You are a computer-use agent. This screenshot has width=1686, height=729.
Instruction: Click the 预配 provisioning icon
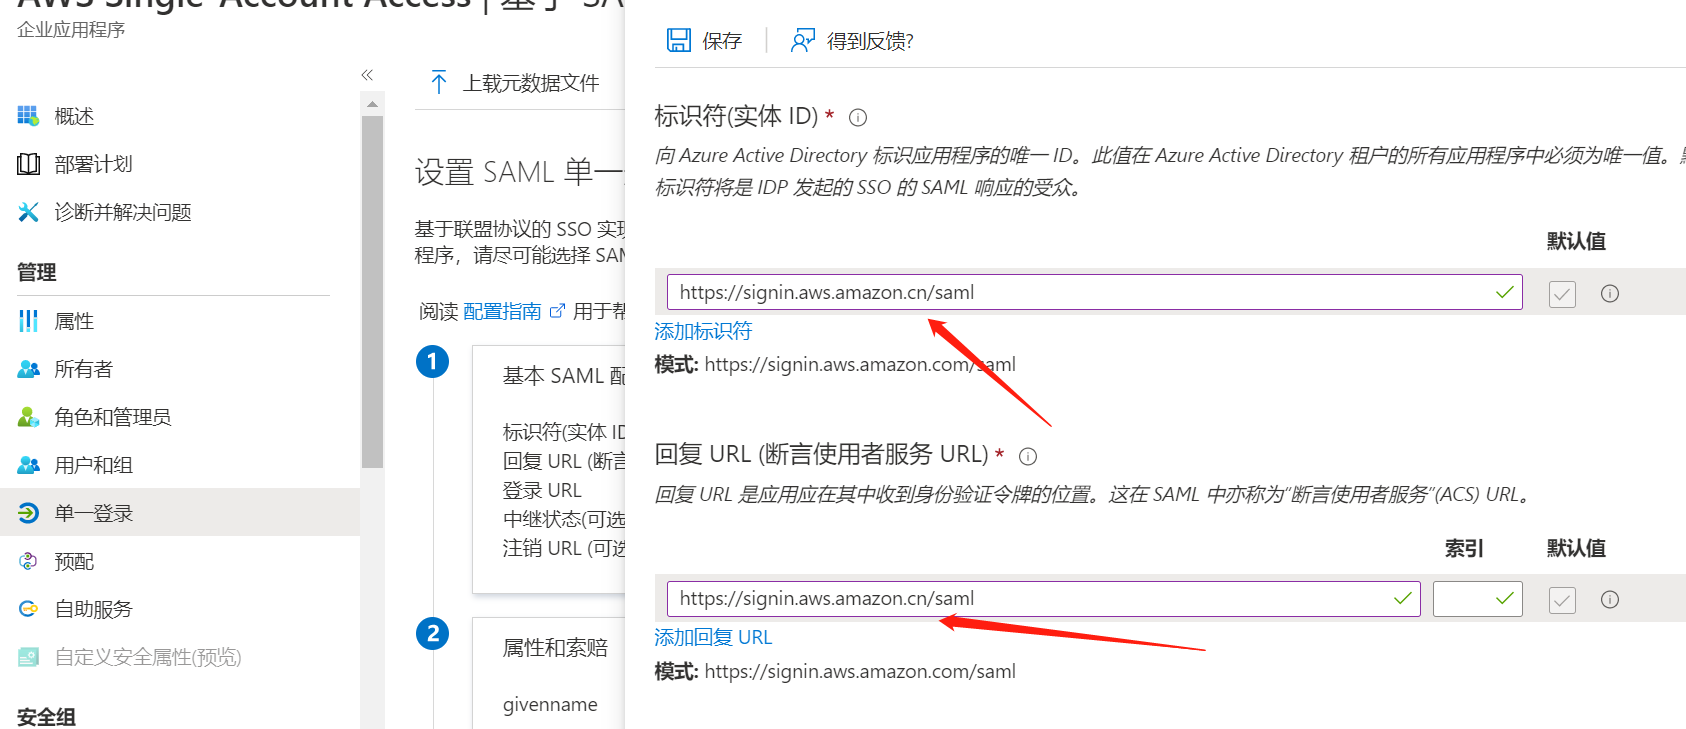pyautogui.click(x=28, y=561)
